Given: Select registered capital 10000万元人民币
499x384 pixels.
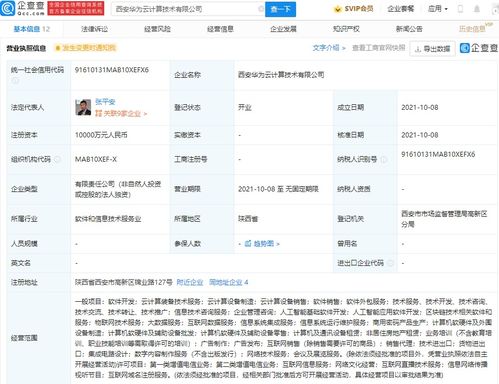Looking at the screenshot, I should pos(101,135).
